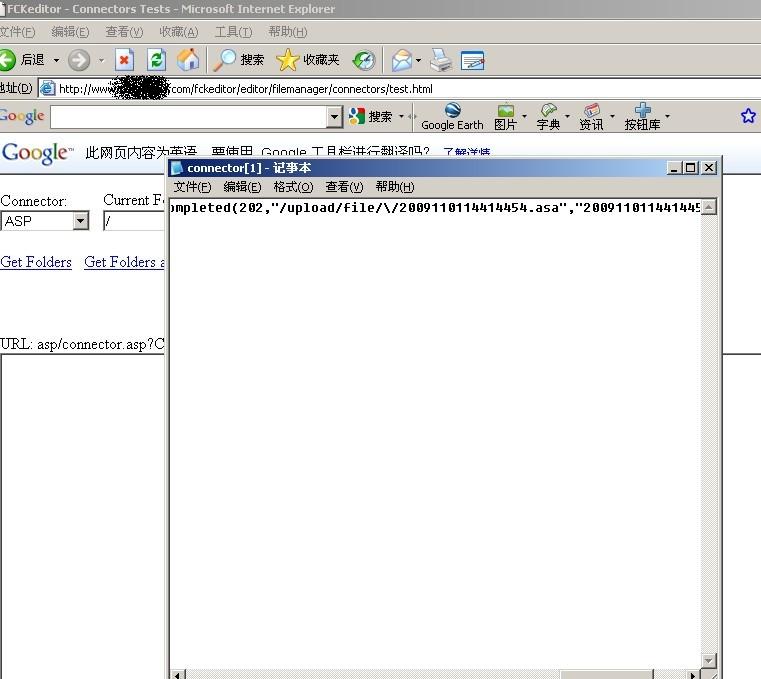
Task: Refresh the page with green arrows icon
Action: click(x=156, y=60)
